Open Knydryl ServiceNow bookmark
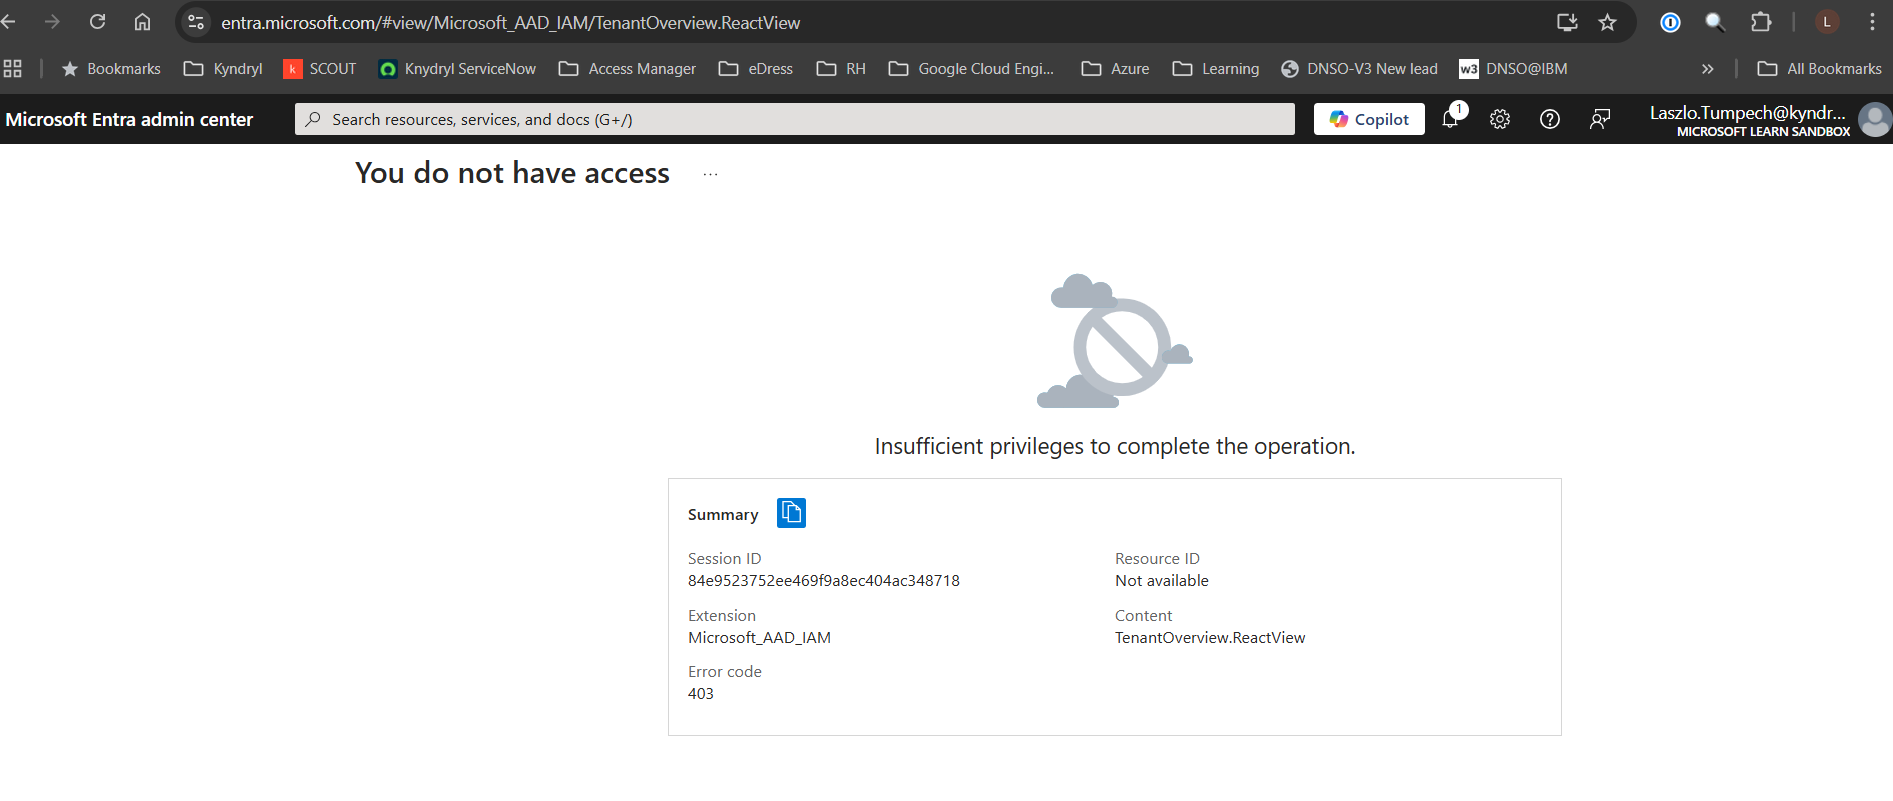1893x801 pixels. pyautogui.click(x=457, y=68)
